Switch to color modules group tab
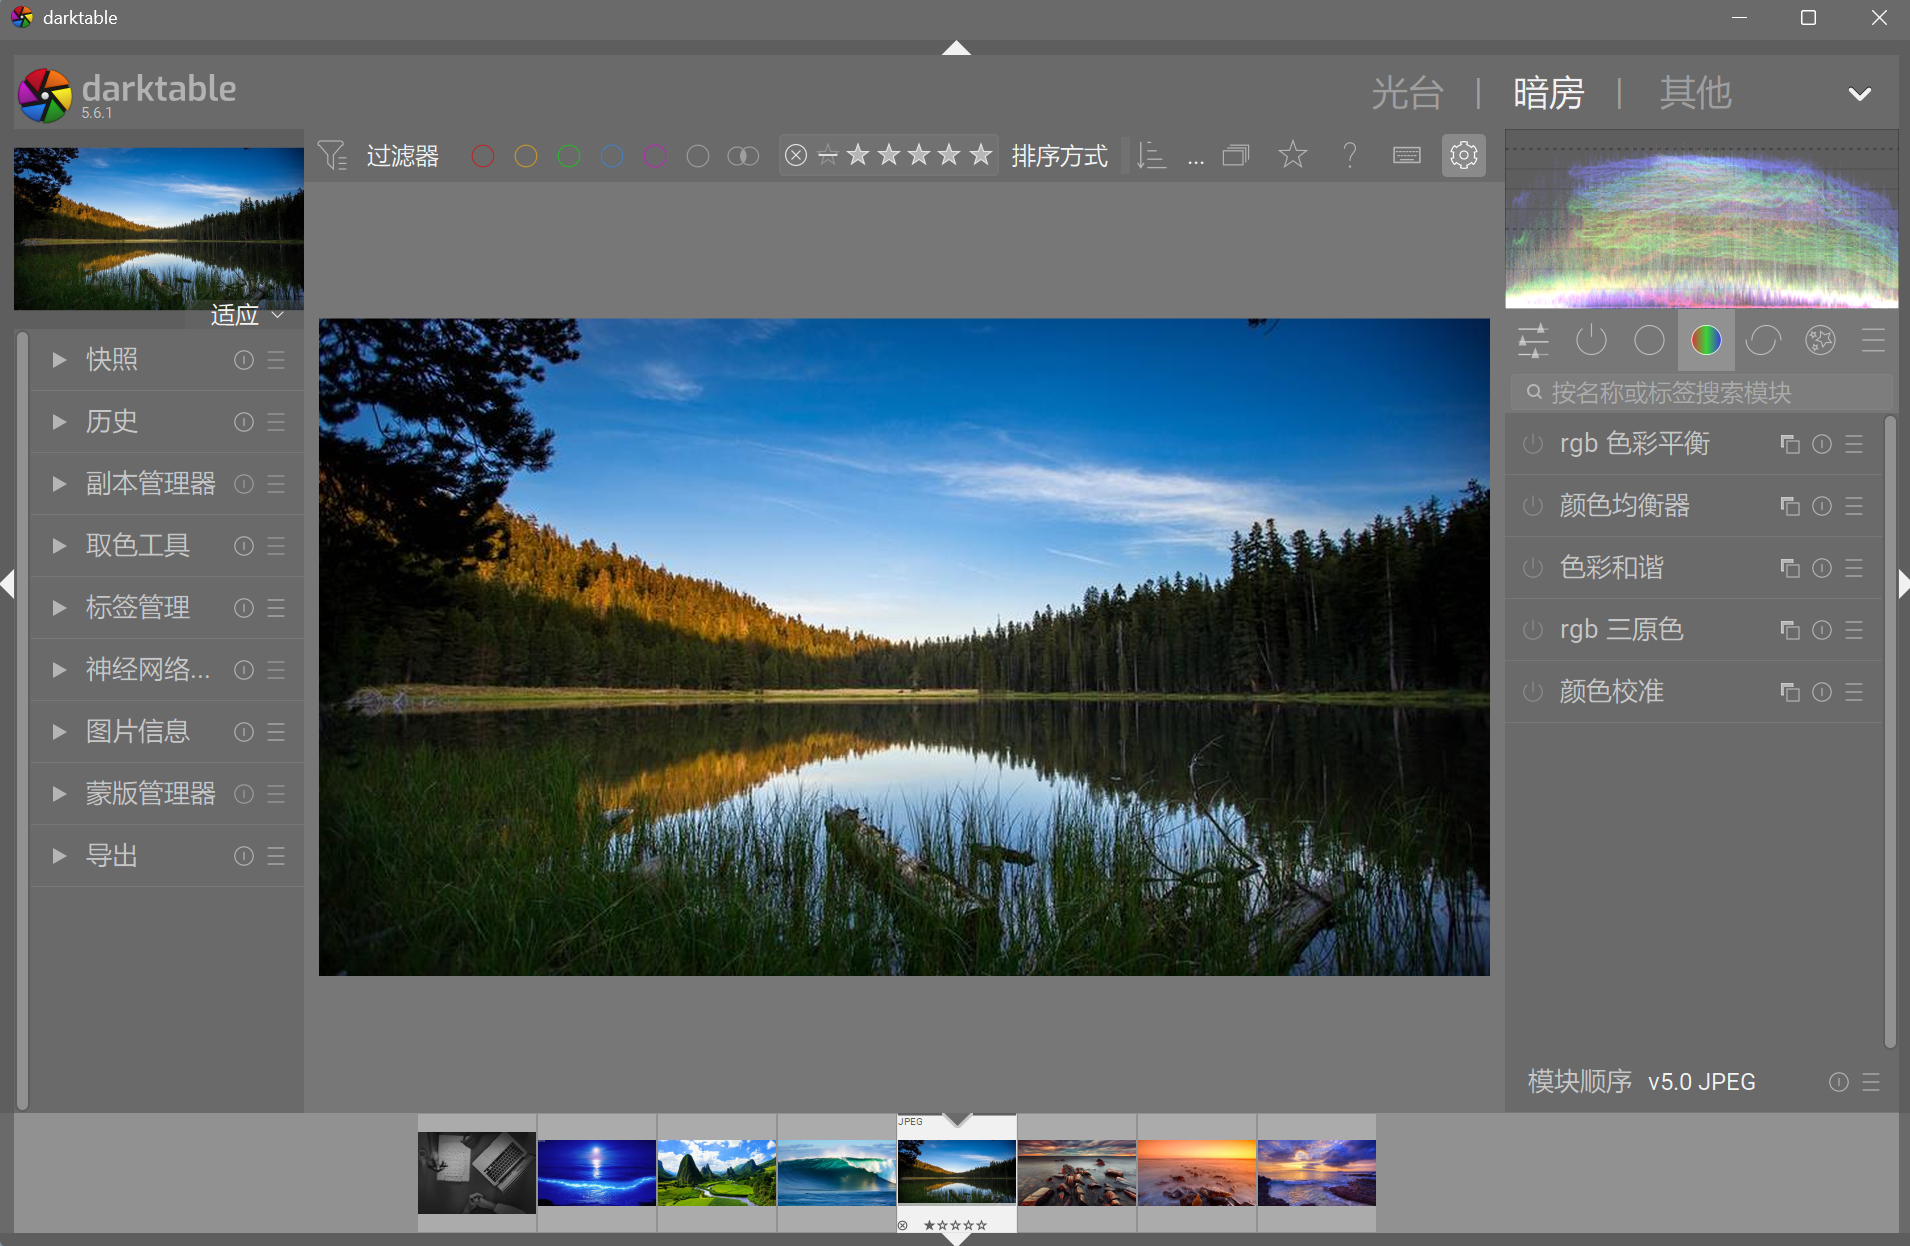Viewport: 1910px width, 1246px height. coord(1706,341)
